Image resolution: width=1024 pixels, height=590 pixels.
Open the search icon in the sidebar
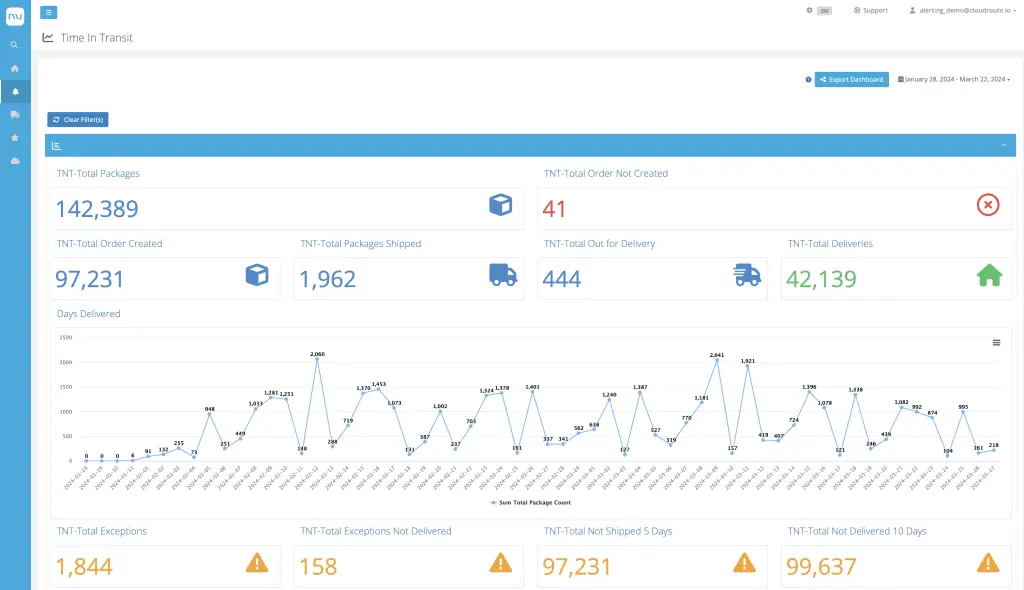point(14,45)
